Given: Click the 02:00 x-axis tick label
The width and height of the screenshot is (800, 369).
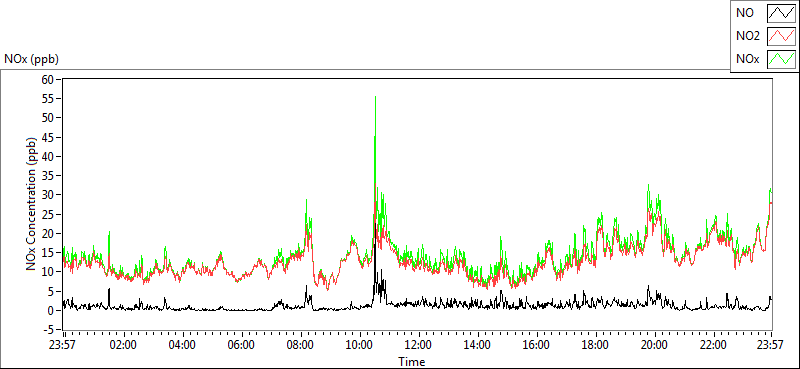Looking at the screenshot, I should 123,344.
